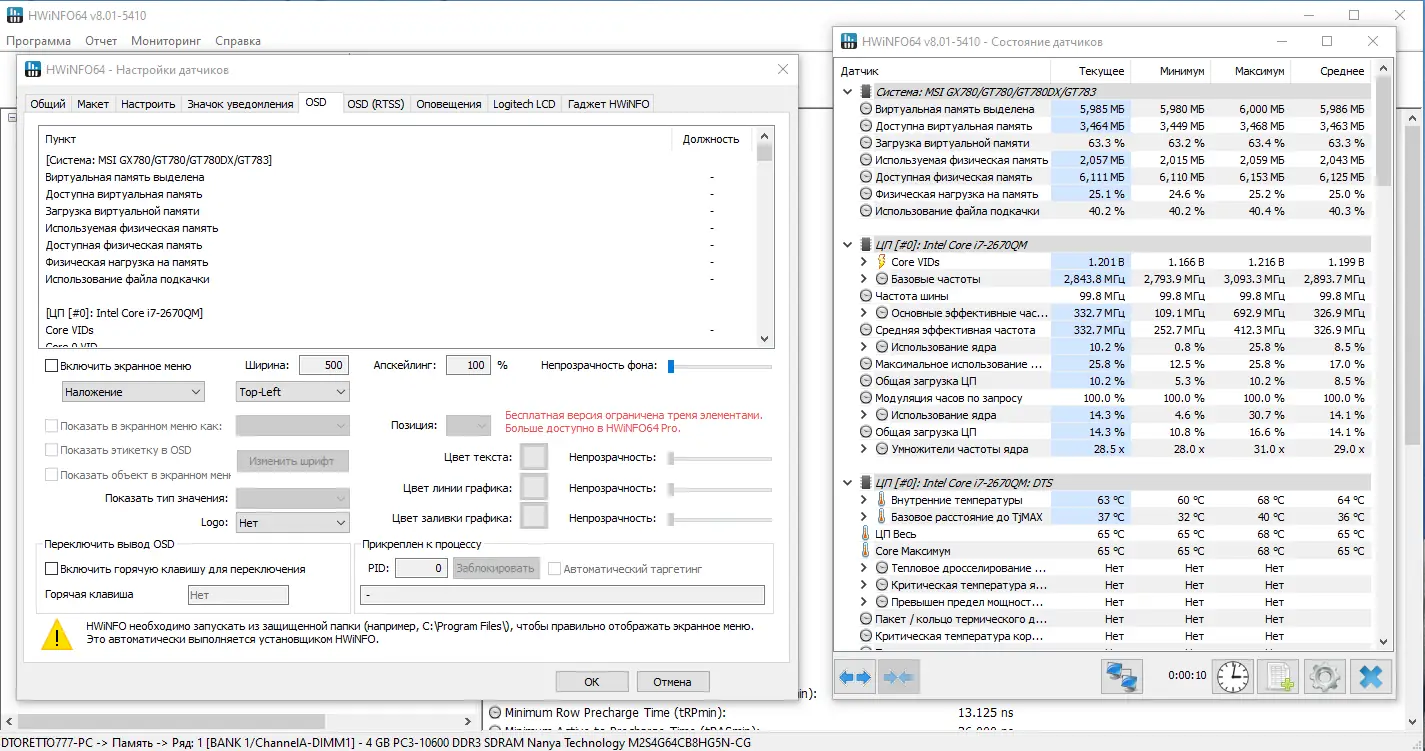Tick Показать объект в экранном меню checkbox
The image size is (1425, 751).
point(52,475)
